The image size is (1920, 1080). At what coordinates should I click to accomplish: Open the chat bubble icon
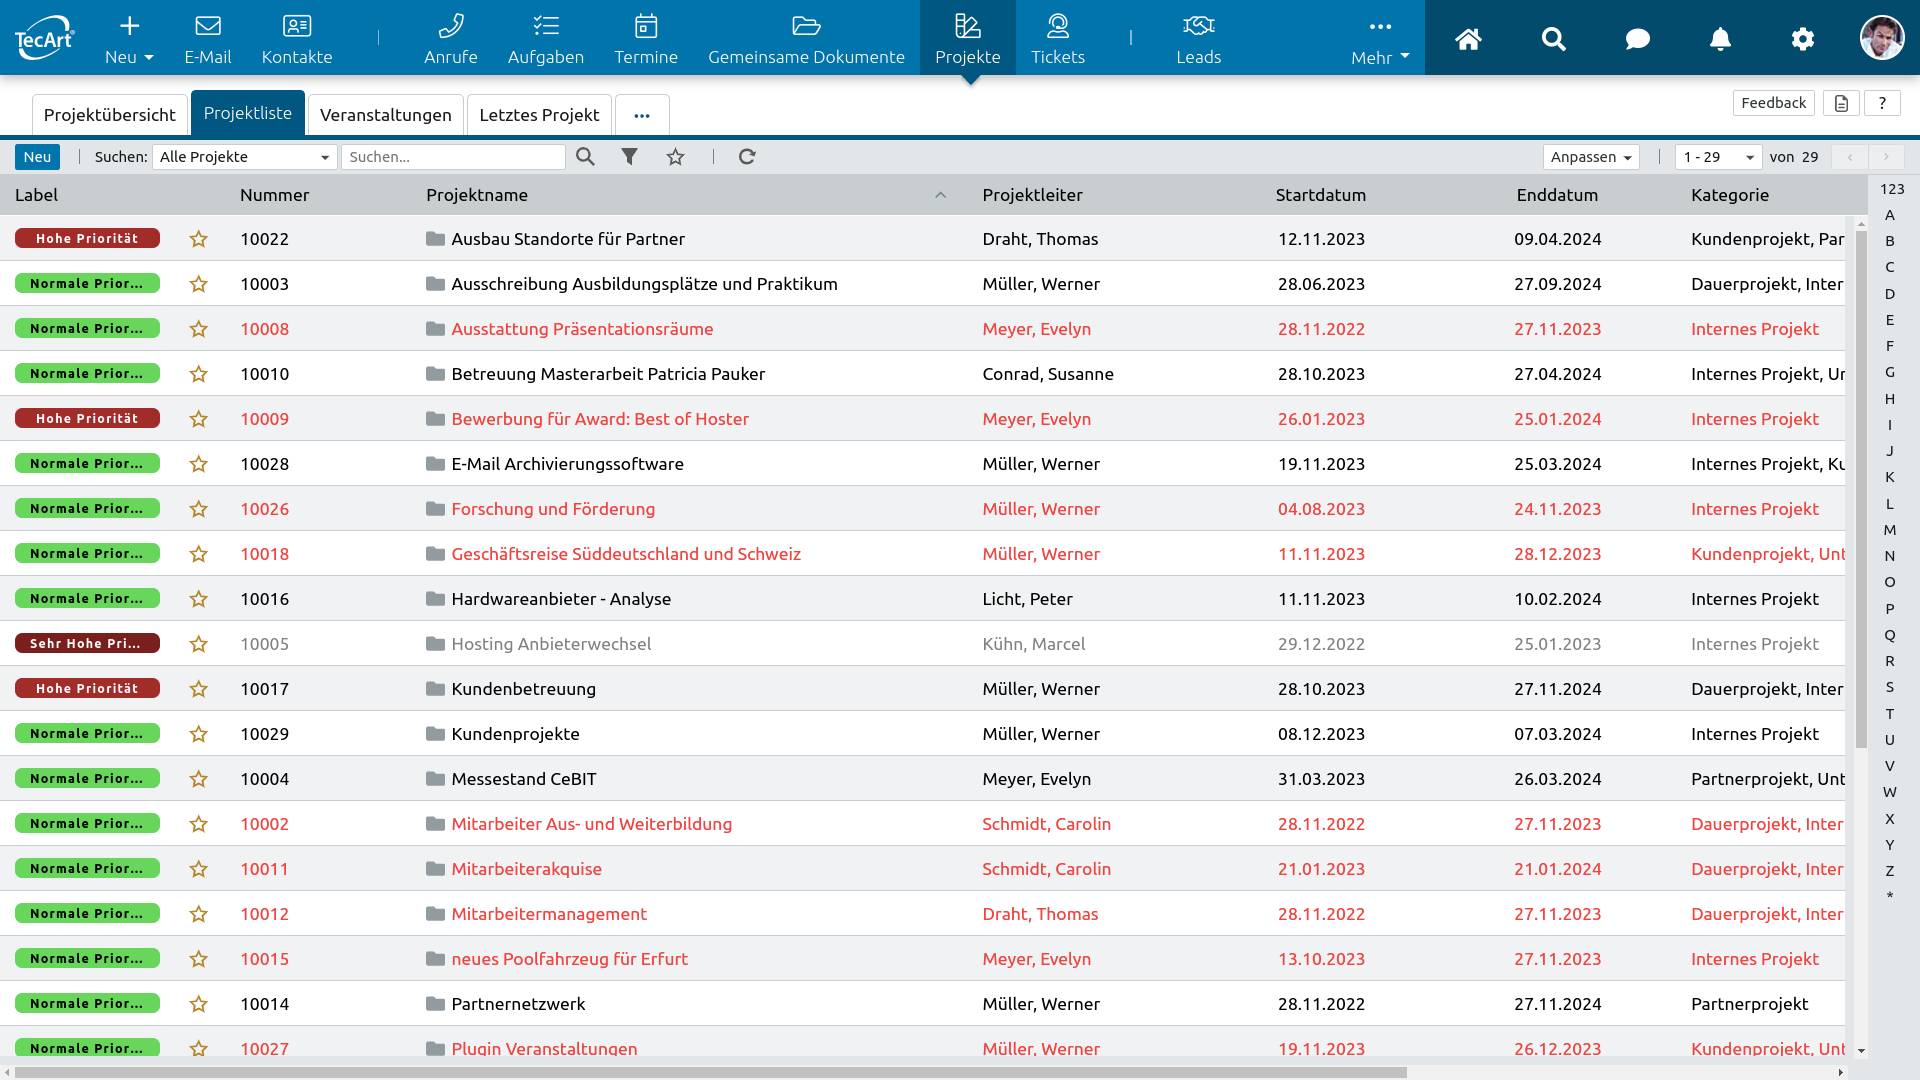click(1637, 39)
